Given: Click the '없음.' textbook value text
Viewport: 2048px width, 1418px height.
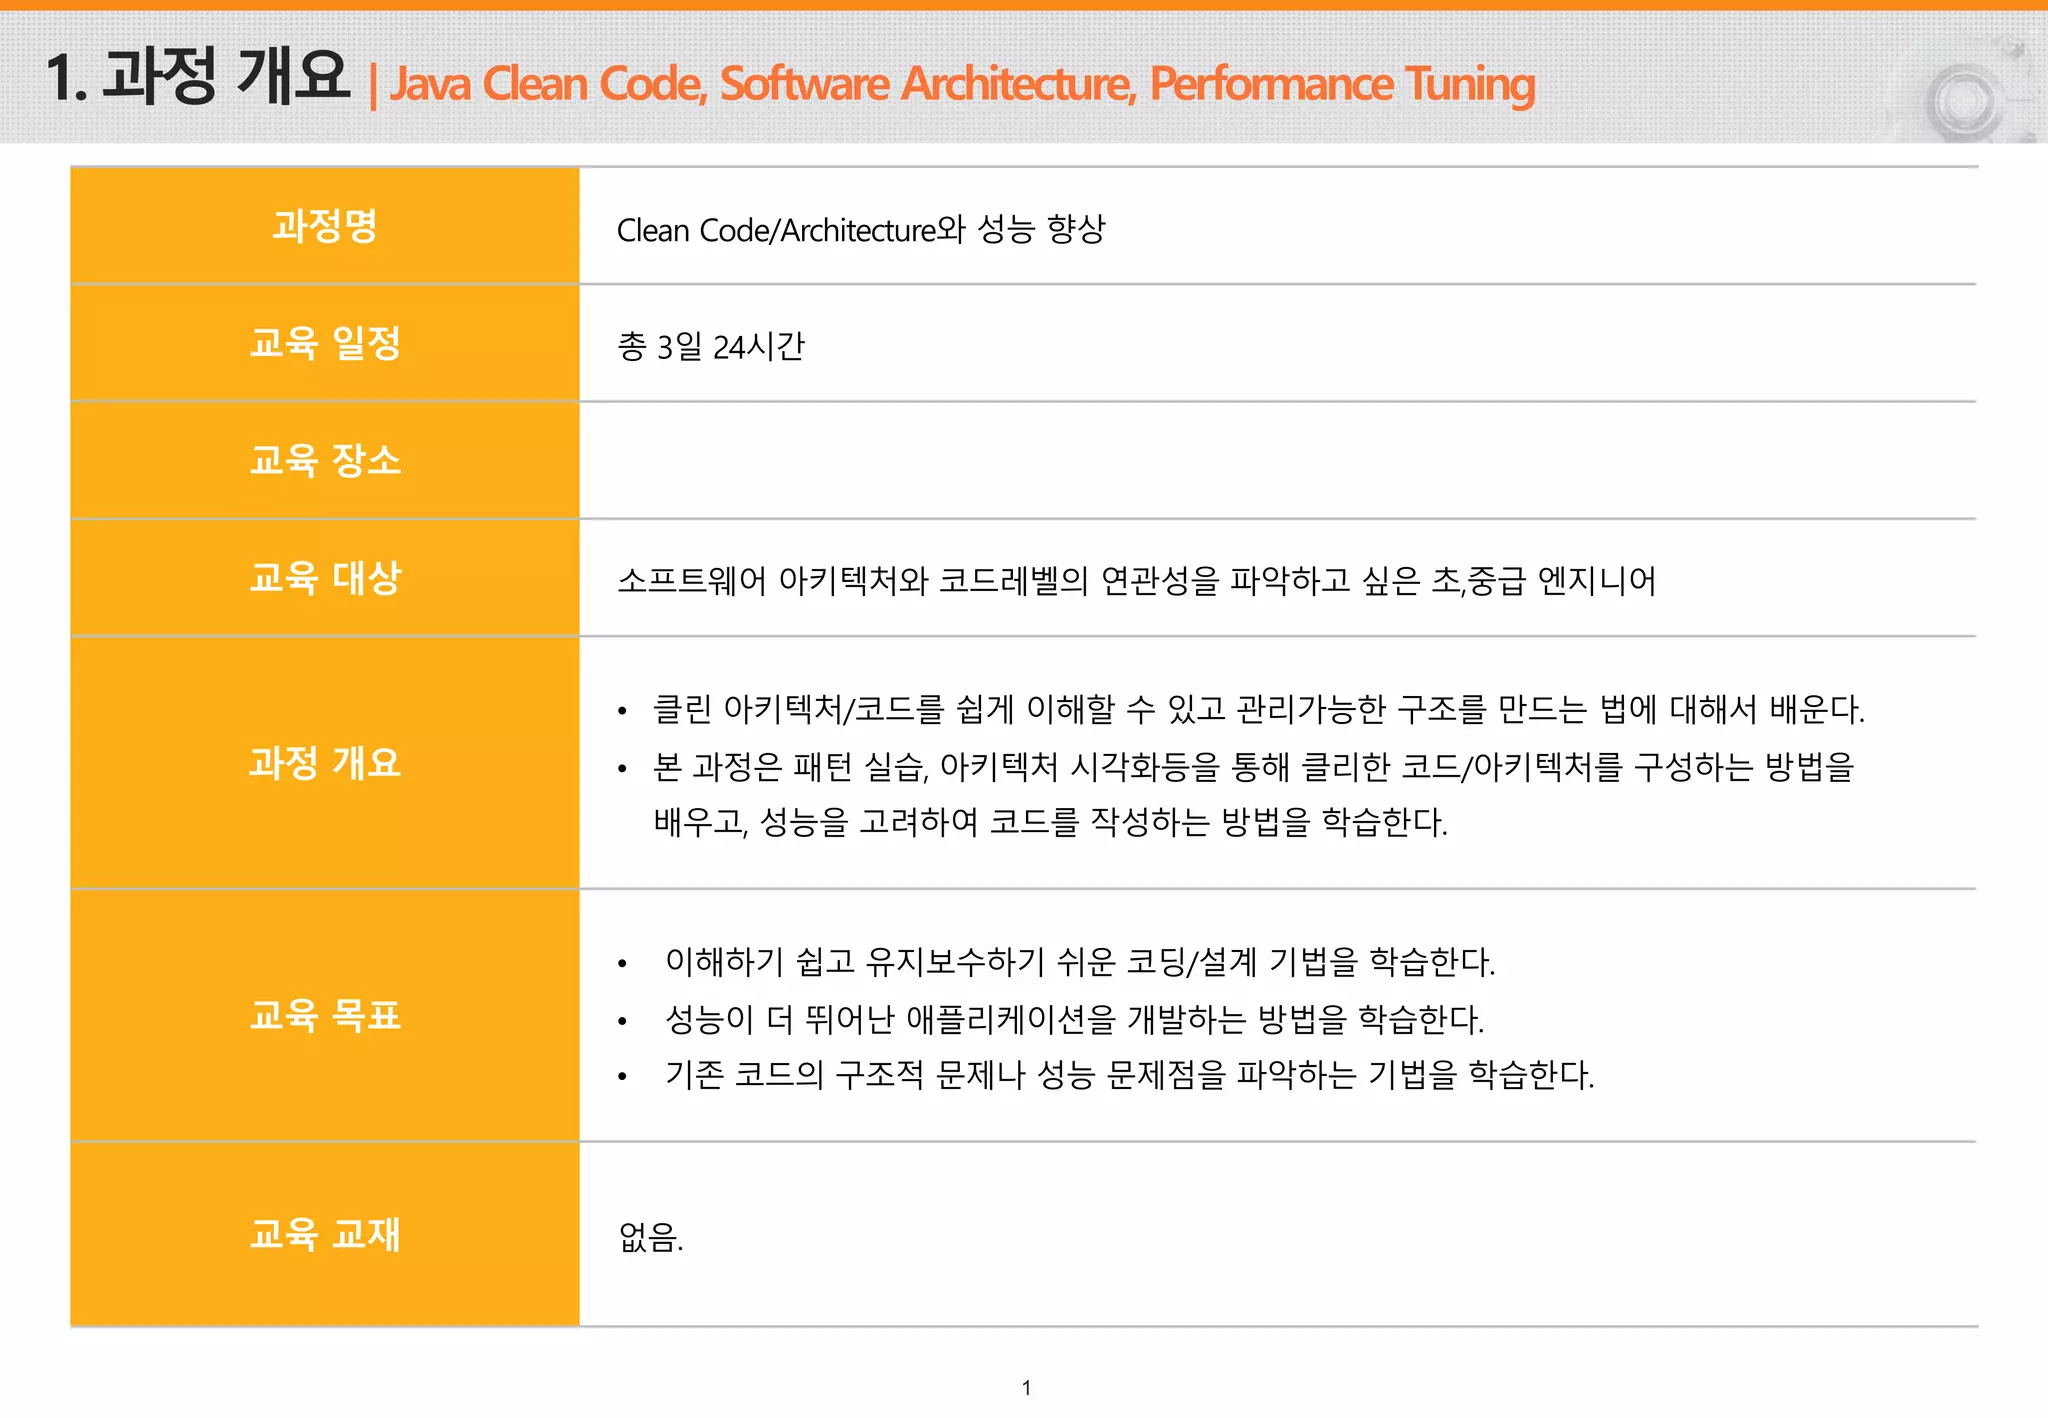Looking at the screenshot, I should (651, 1238).
